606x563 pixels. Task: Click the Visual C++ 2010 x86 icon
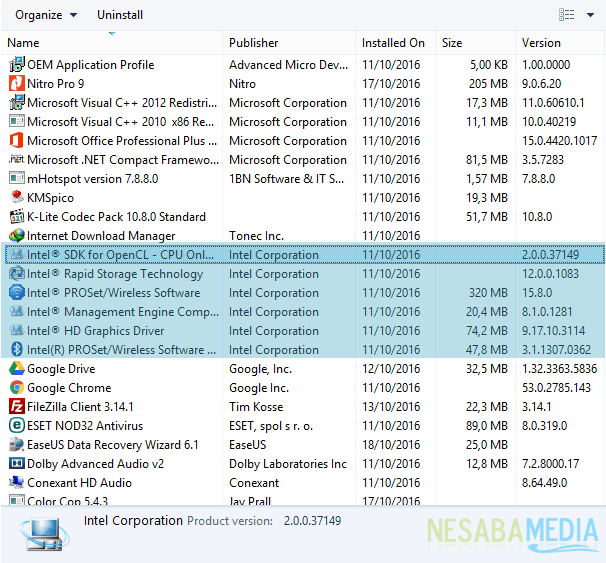(17, 121)
